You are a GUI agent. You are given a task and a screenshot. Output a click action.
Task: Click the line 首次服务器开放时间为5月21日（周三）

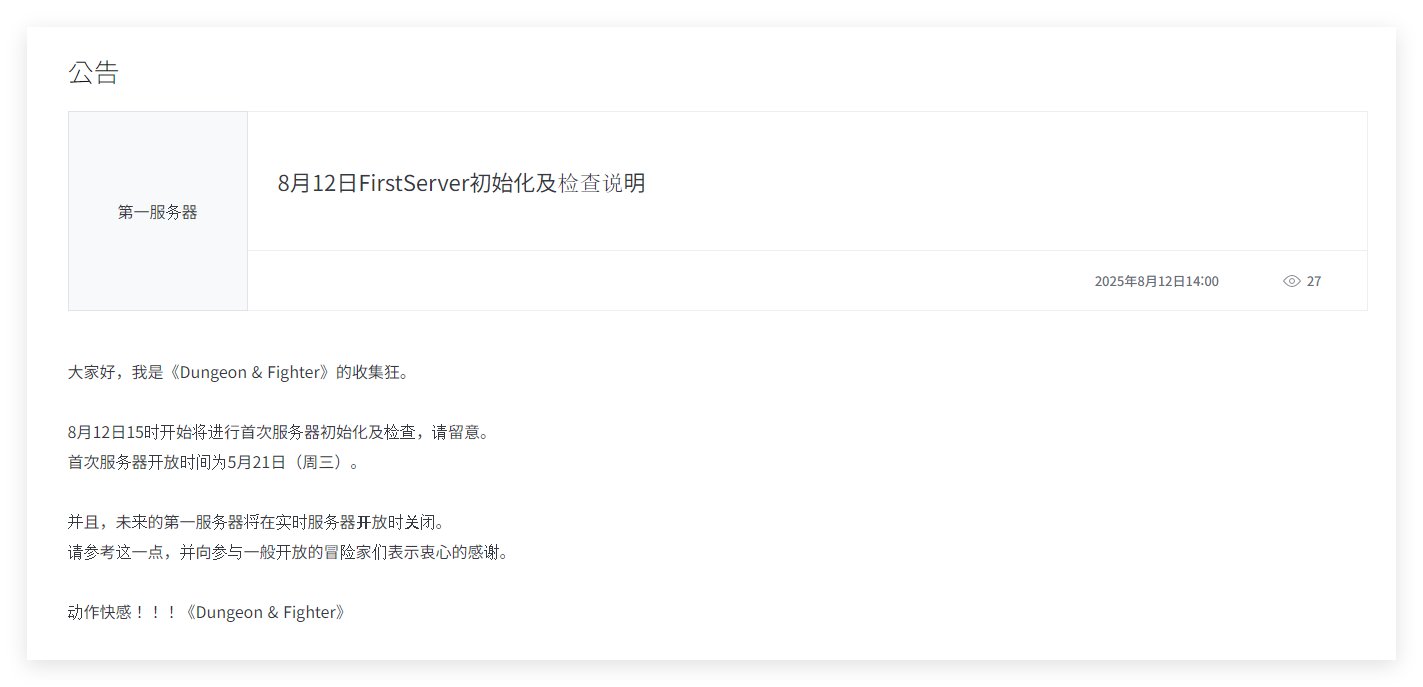click(x=213, y=462)
